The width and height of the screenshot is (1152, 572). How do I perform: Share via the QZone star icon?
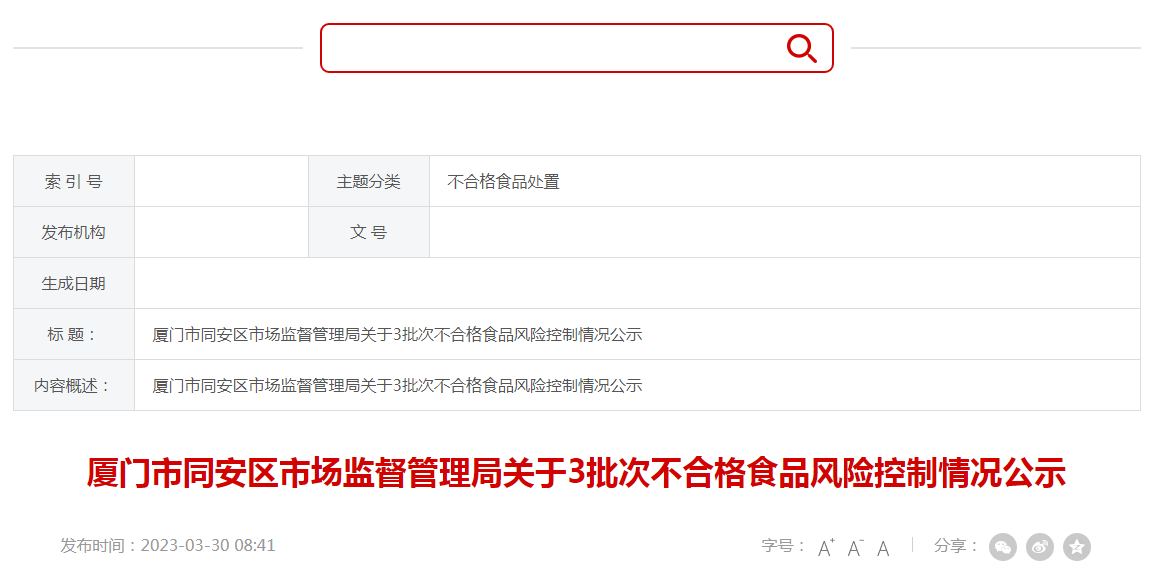pyautogui.click(x=1077, y=547)
